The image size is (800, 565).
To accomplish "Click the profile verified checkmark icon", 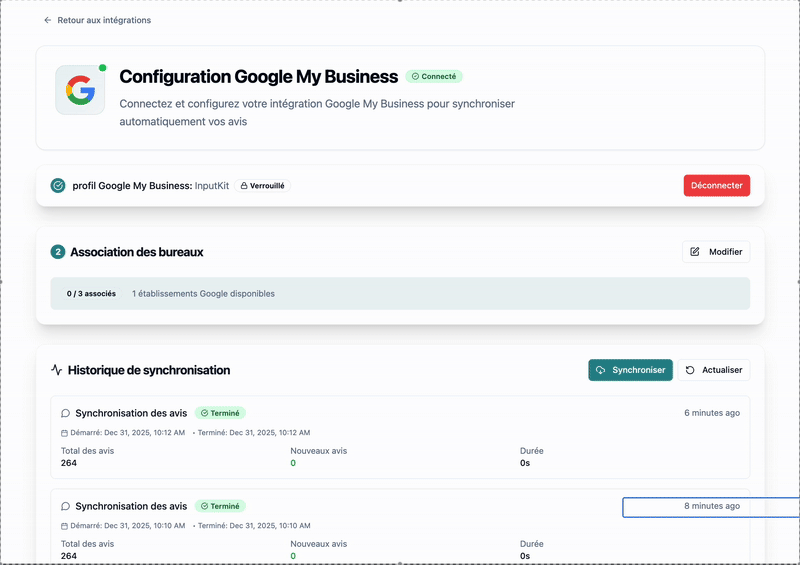I will 58,185.
